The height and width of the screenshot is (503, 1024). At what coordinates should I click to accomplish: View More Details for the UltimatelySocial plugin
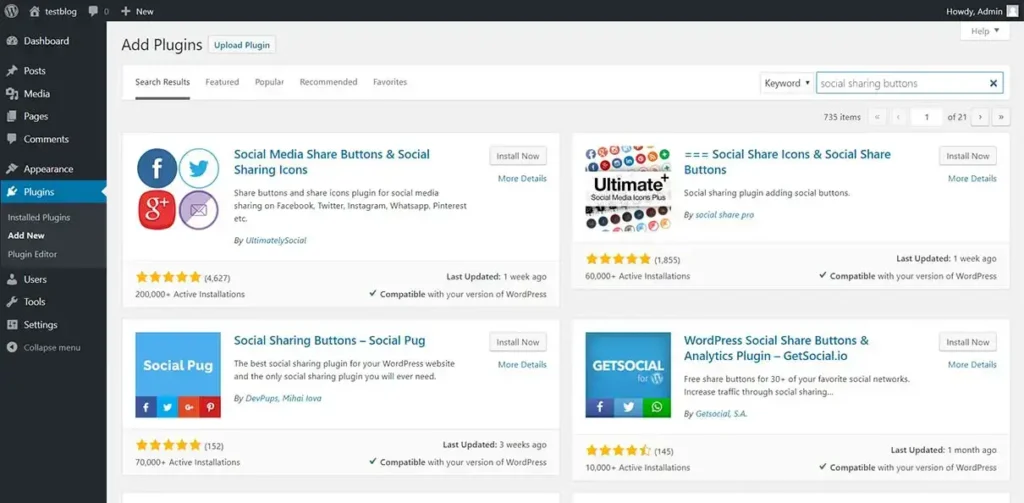tap(522, 178)
